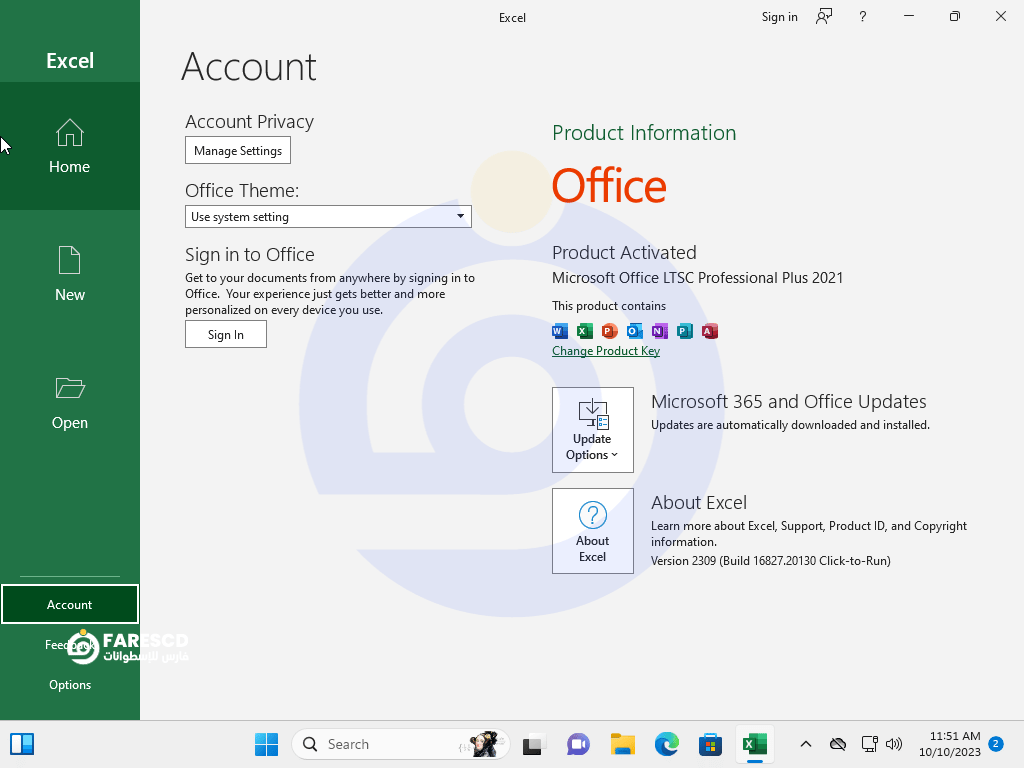Screen dimensions: 1024x768
Task: Open the Widgets panel in the taskbar
Action: [x=22, y=744]
